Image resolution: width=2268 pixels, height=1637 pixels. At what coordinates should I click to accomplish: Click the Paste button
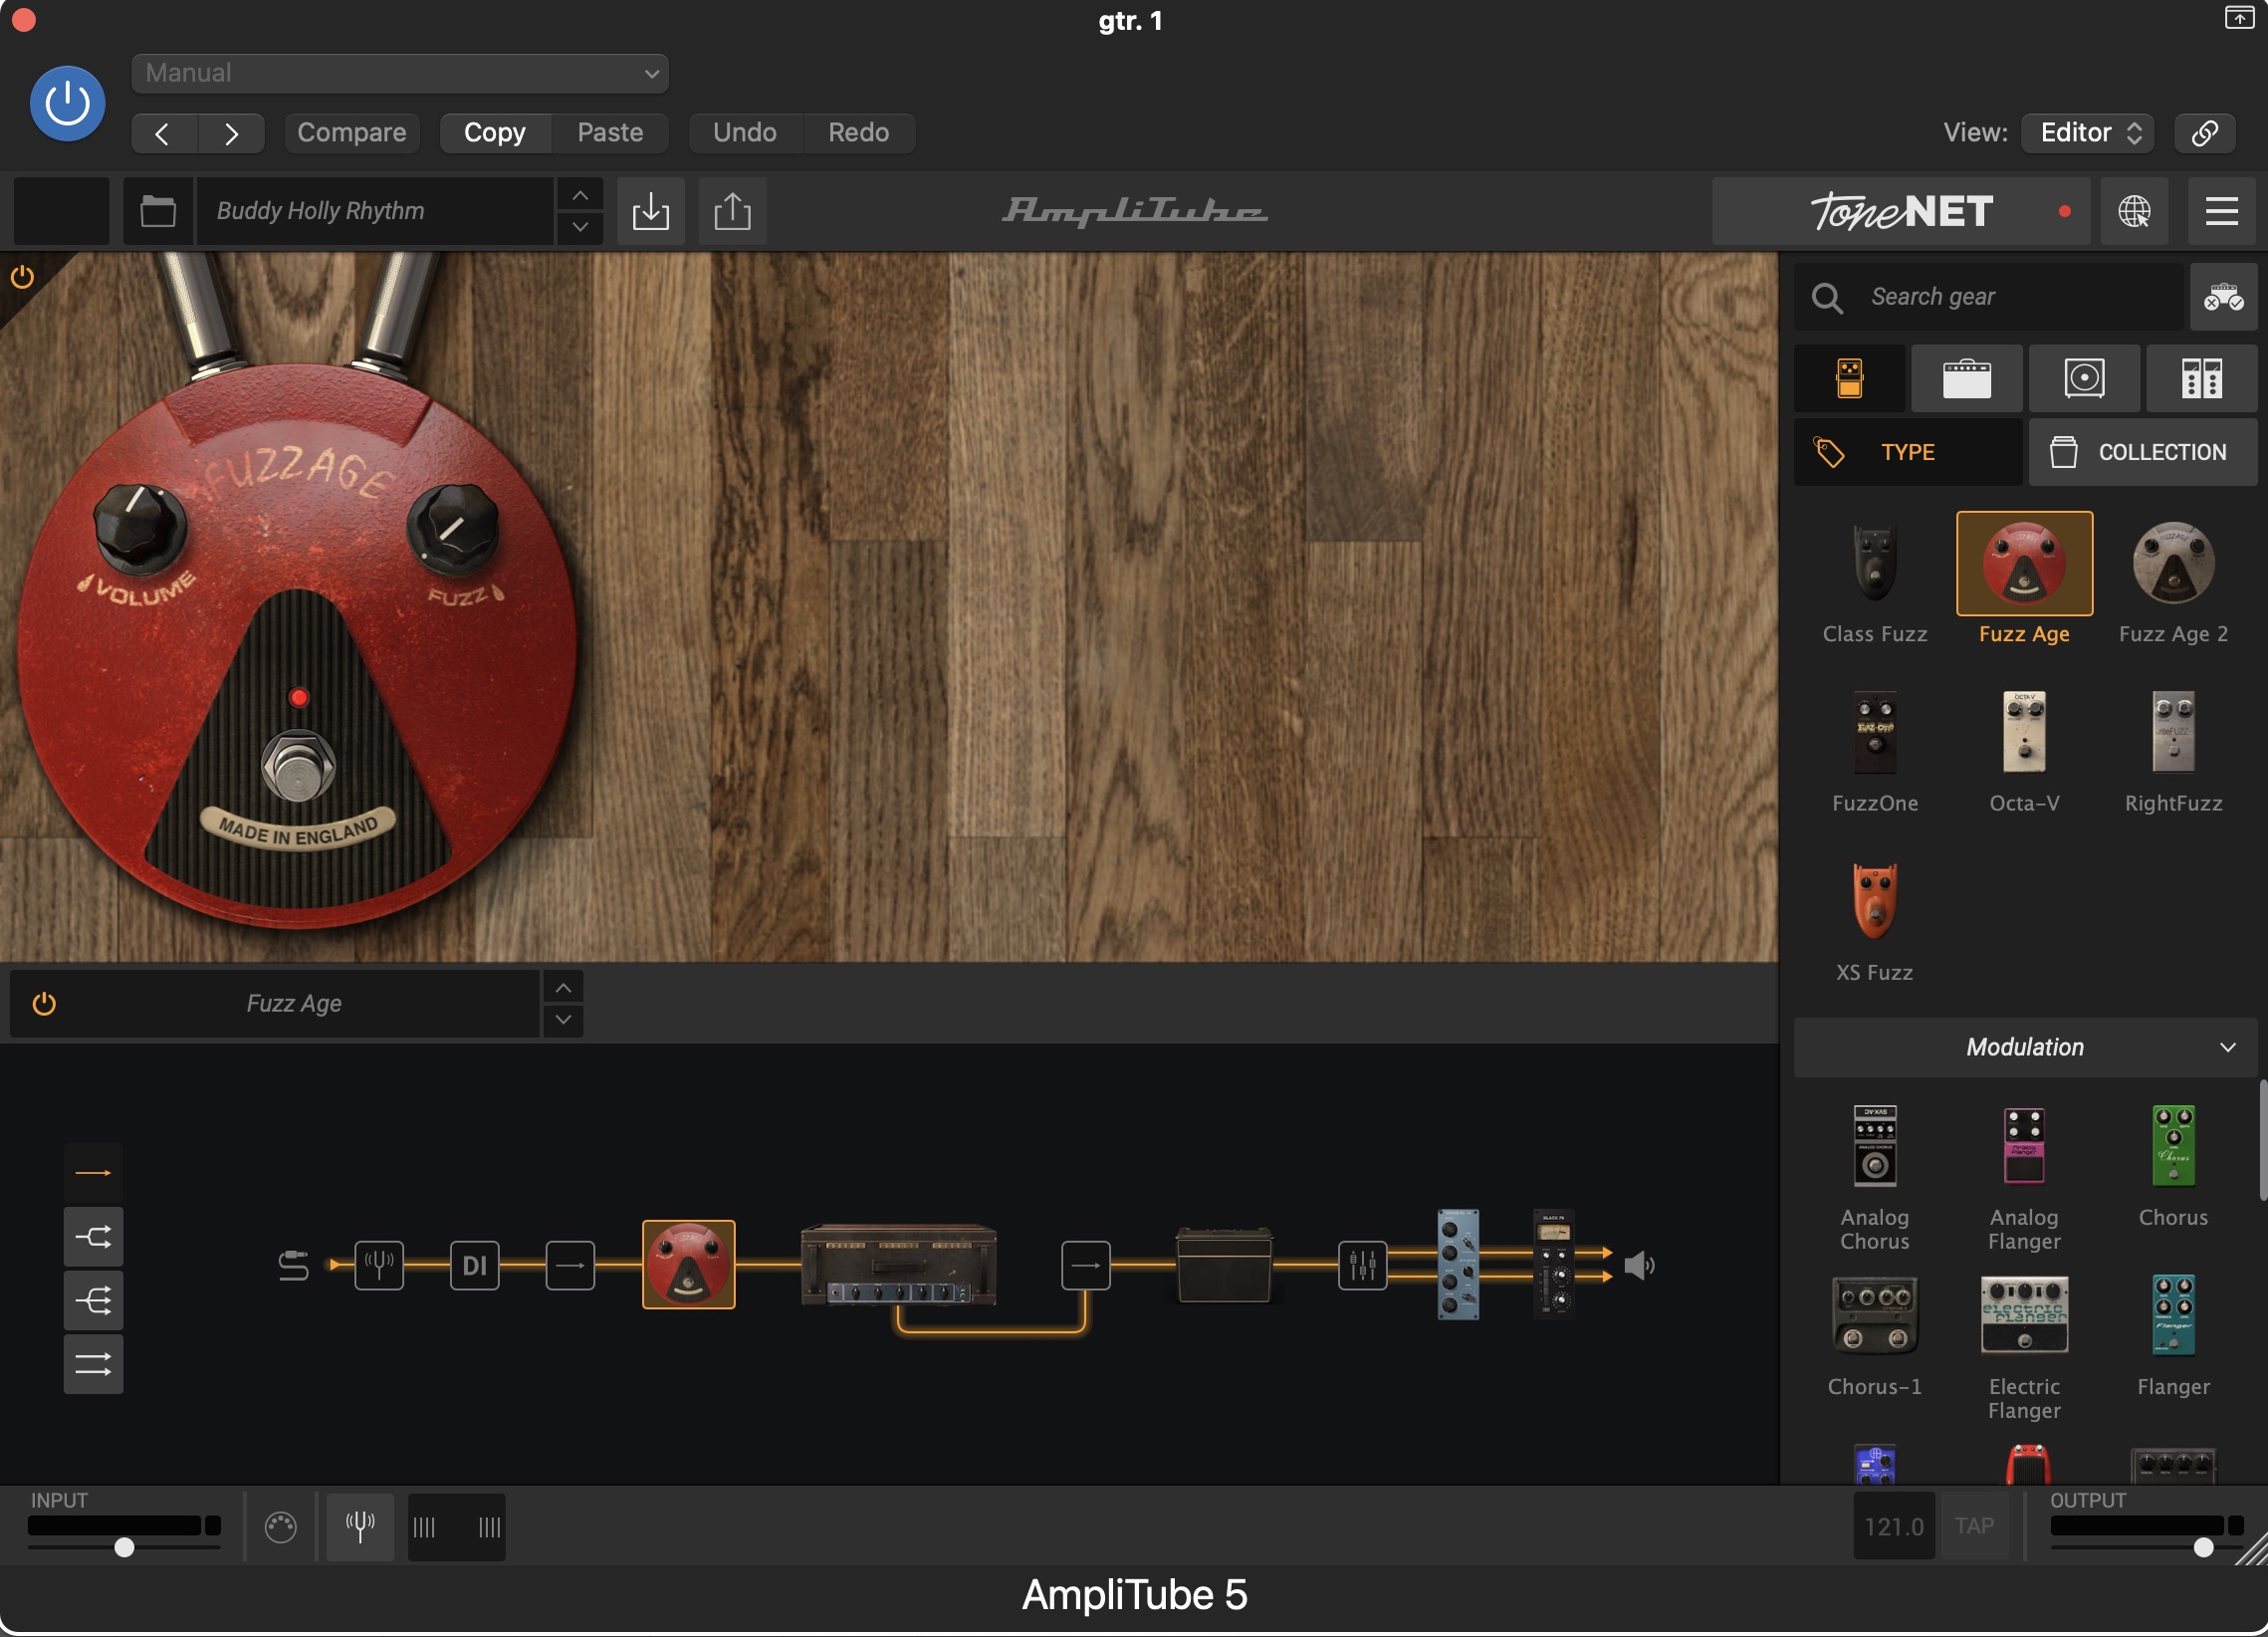point(610,133)
